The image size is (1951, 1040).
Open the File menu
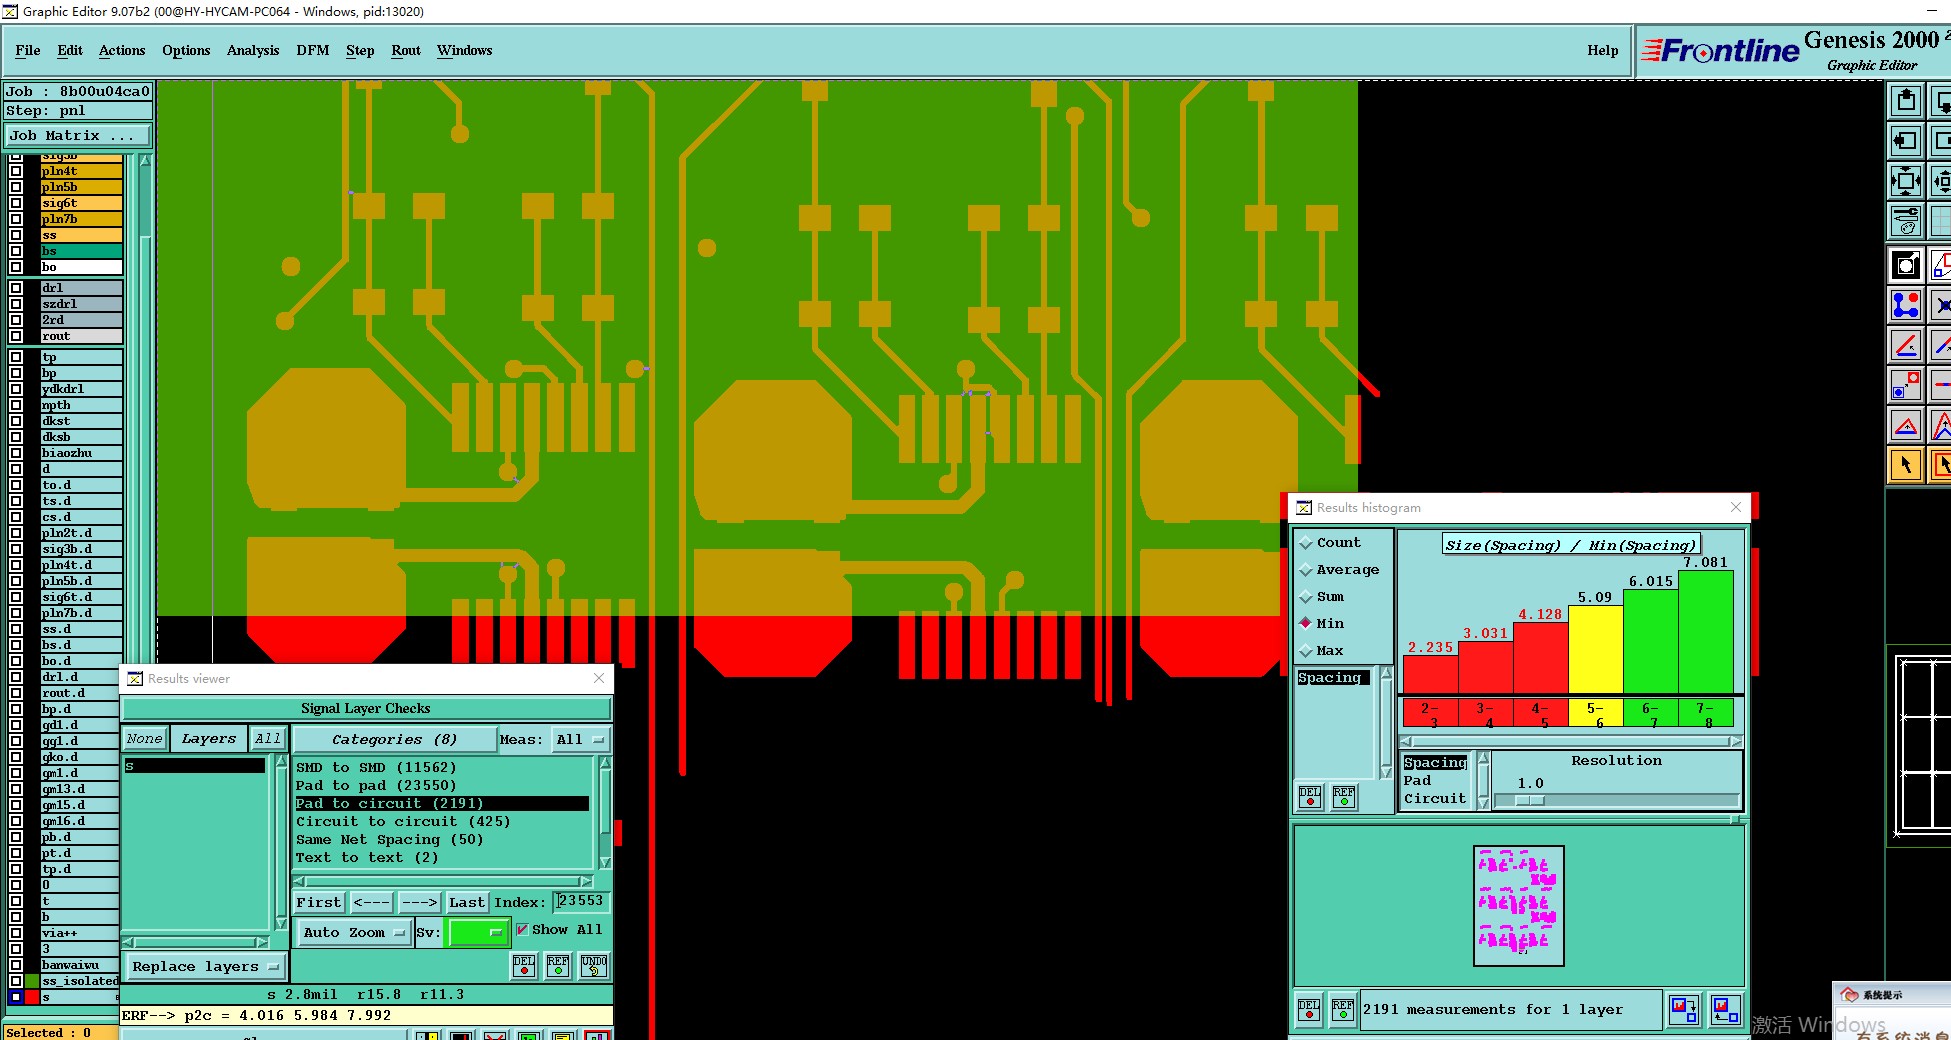coord(28,50)
